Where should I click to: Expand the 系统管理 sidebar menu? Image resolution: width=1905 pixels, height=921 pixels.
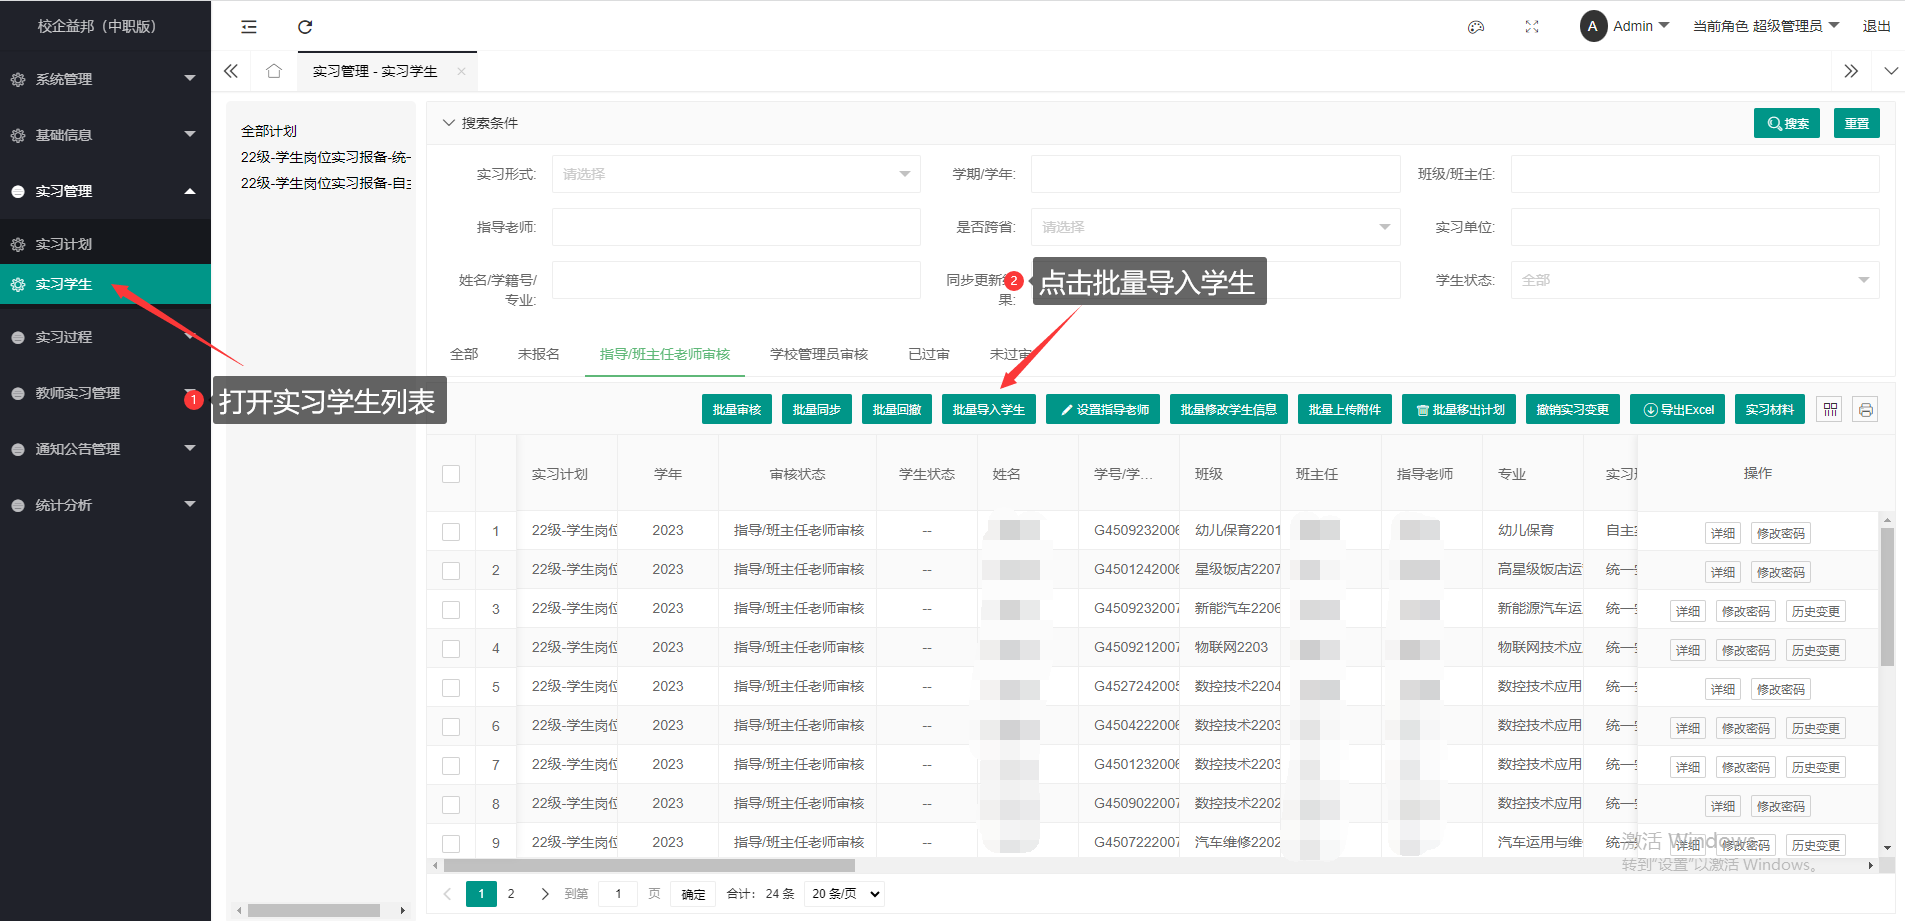[x=105, y=79]
